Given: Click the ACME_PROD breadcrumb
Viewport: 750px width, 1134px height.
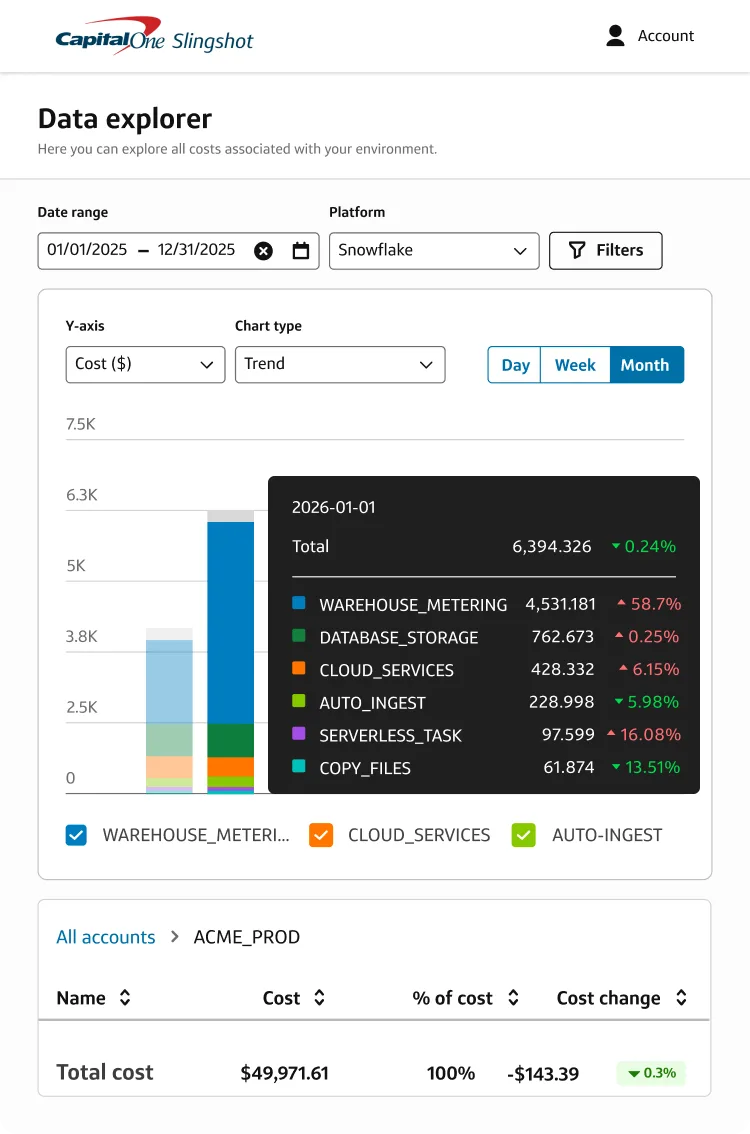Looking at the screenshot, I should [247, 937].
